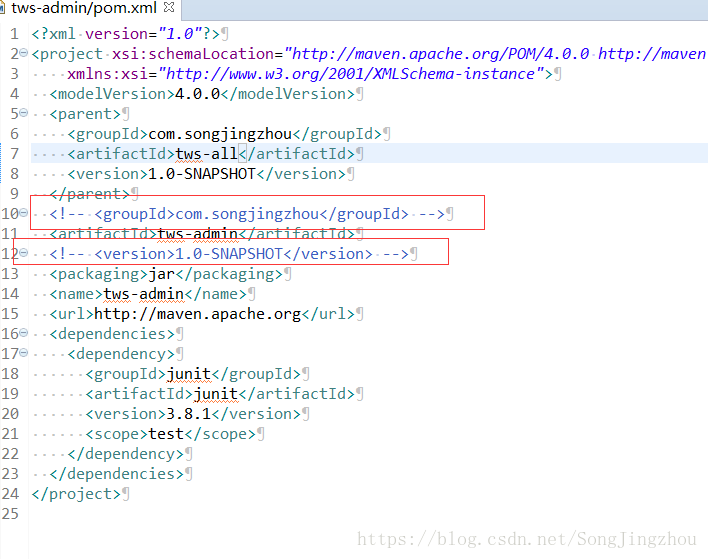Click the commented groupId on line 10
The height and width of the screenshot is (559, 708).
tap(247, 214)
